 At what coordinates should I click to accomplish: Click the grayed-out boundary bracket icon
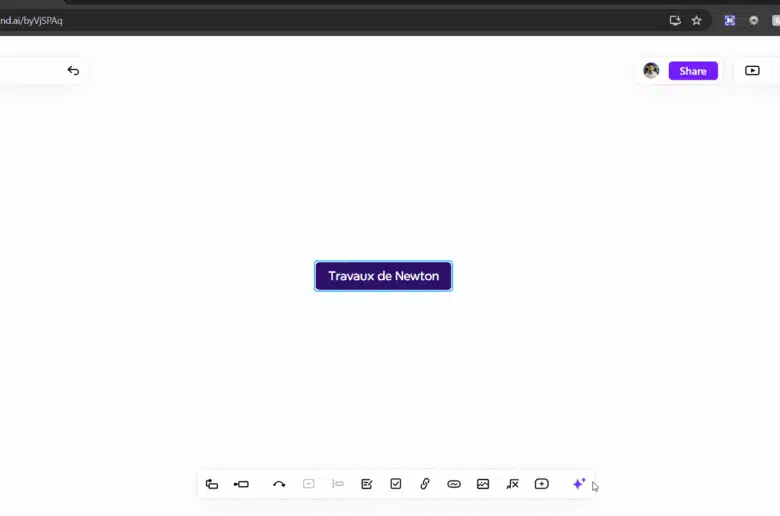(338, 484)
